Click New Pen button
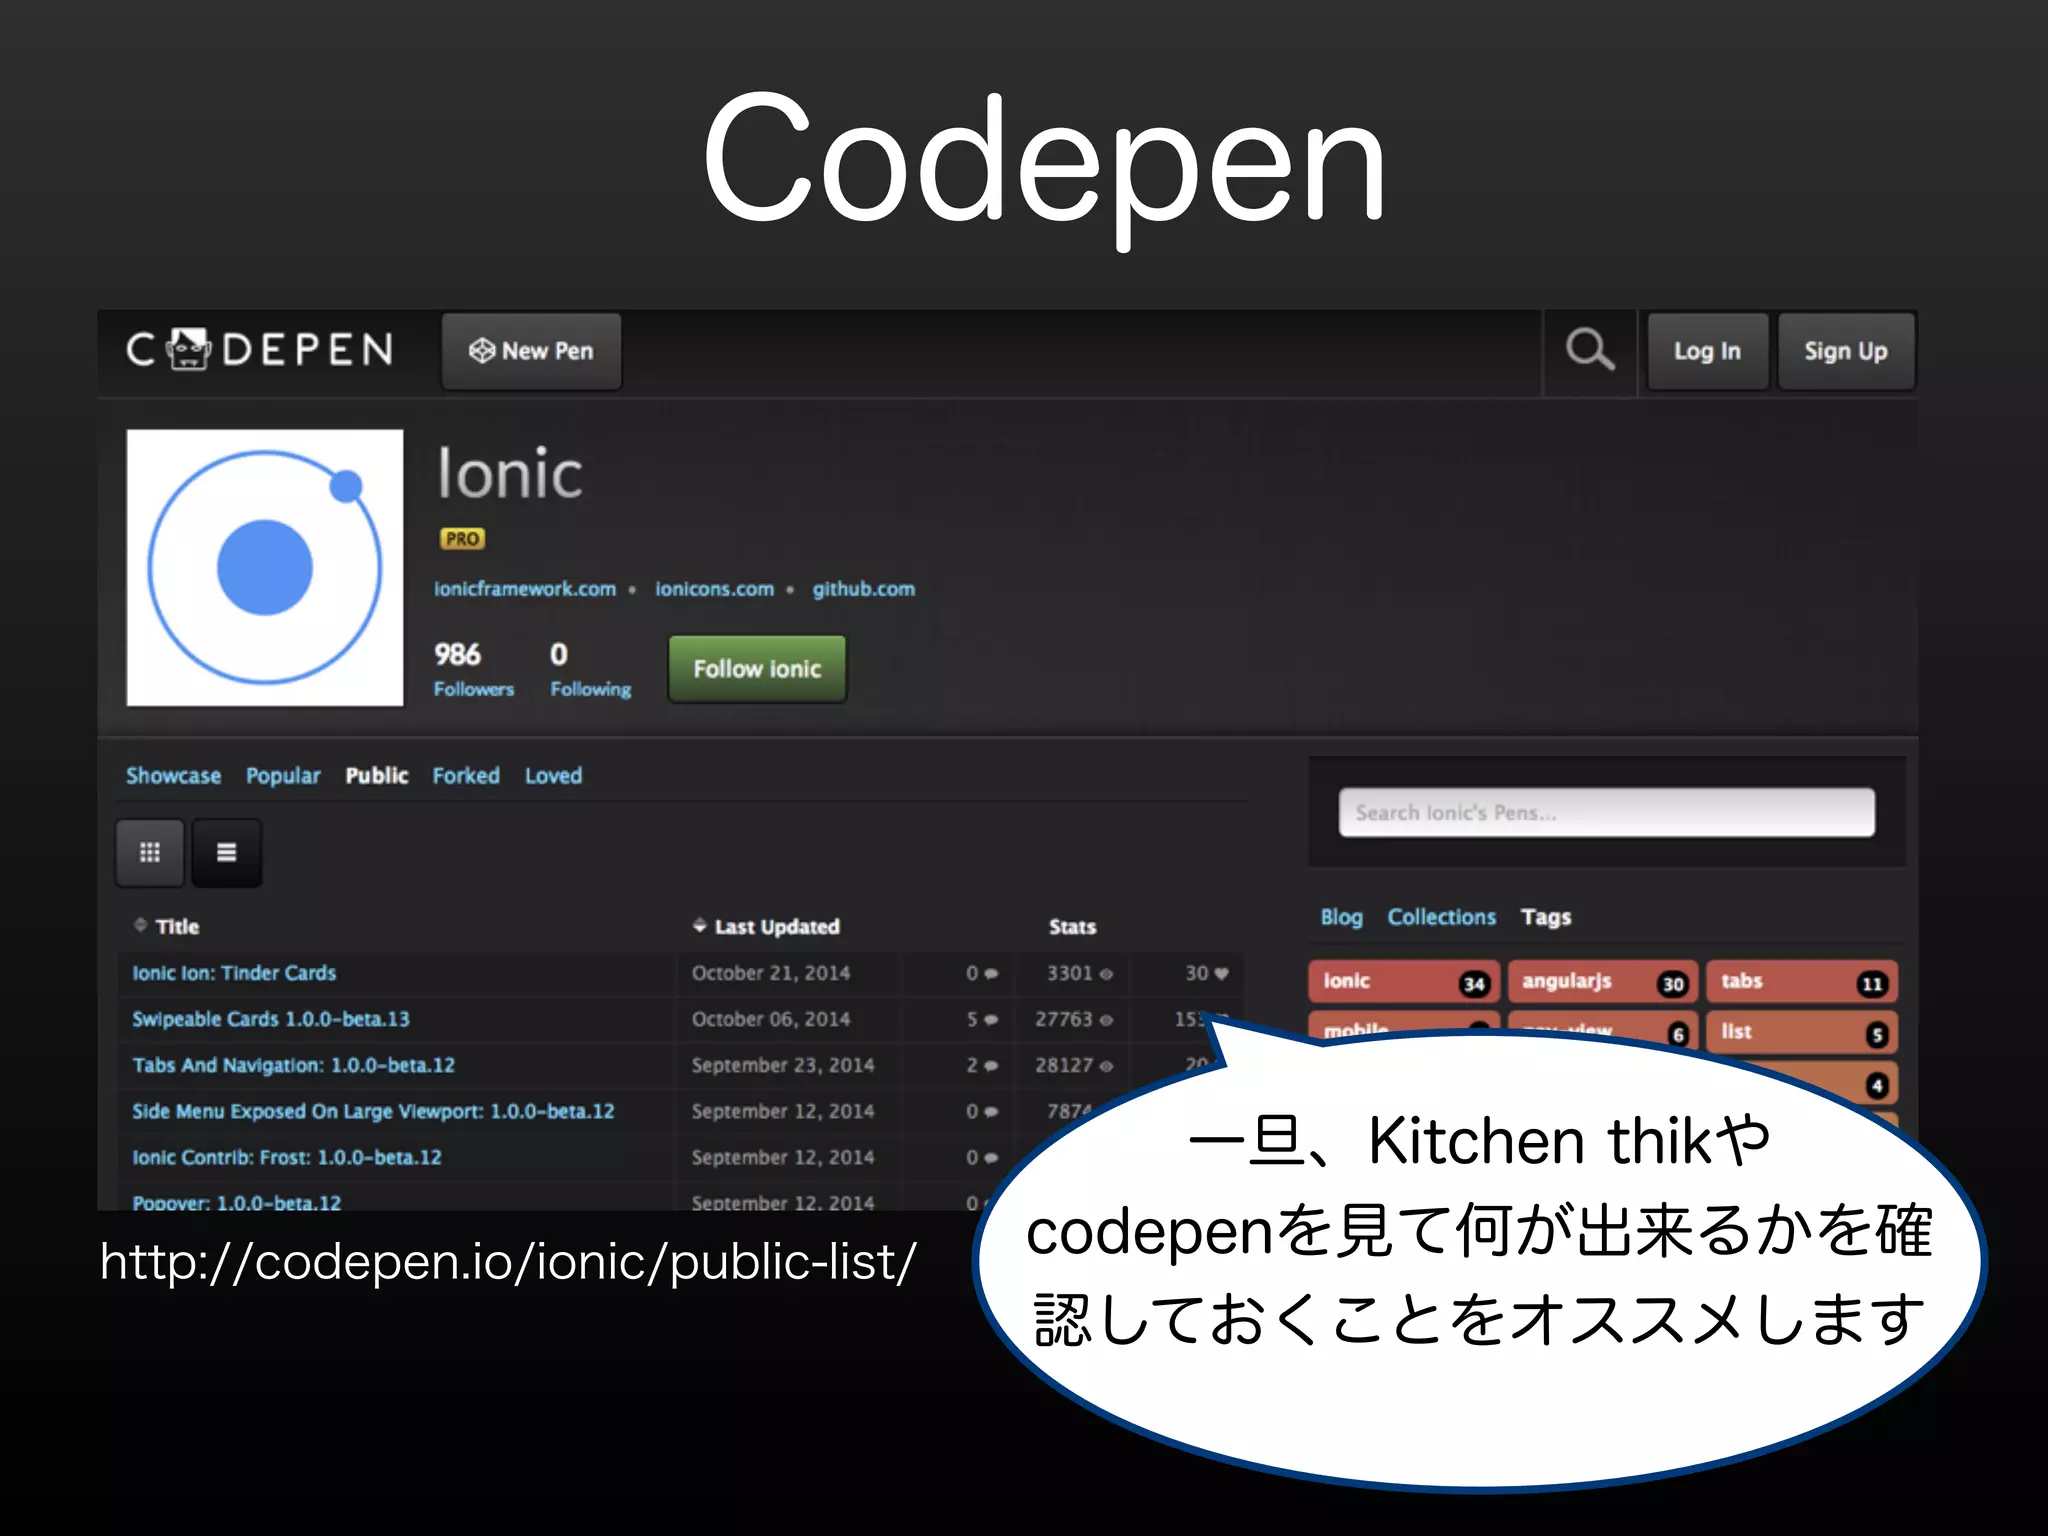Screen dimensions: 2048x1536 pos(532,351)
